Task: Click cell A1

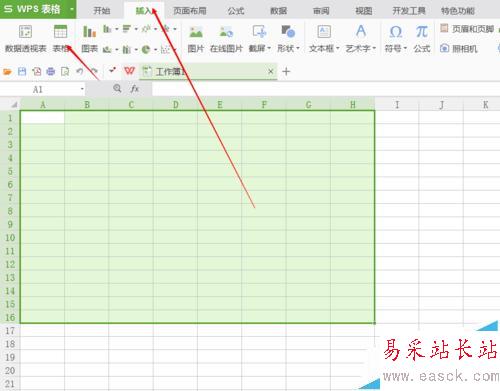Action: [42, 117]
